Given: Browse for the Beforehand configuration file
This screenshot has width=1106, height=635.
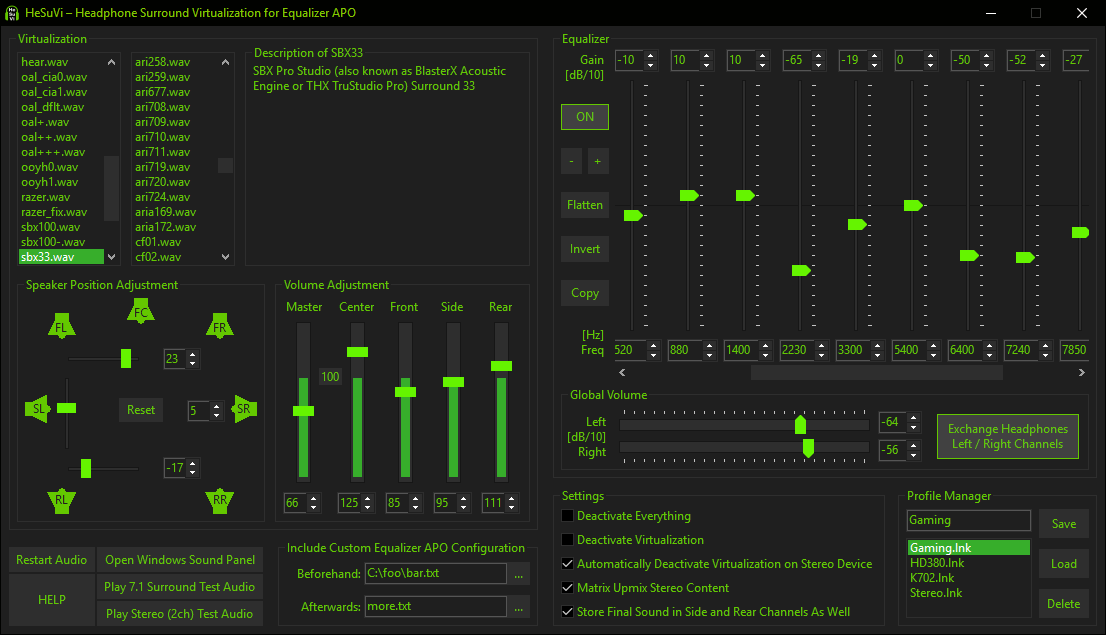Looking at the screenshot, I should tap(518, 574).
